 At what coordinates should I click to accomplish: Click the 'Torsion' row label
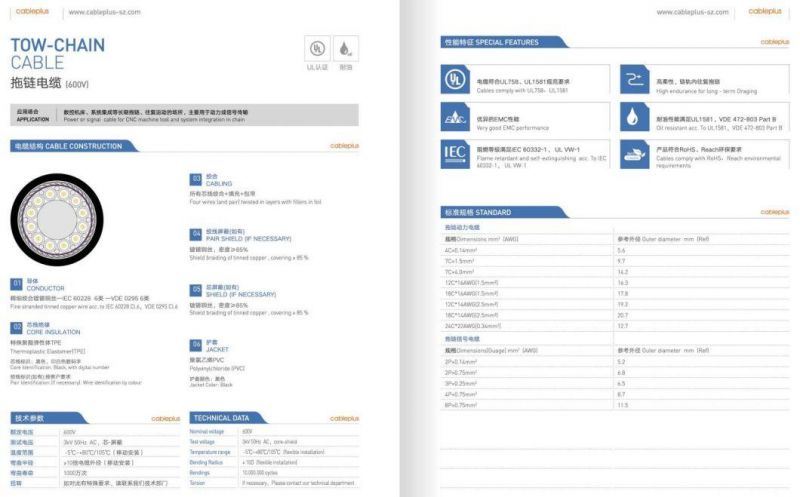(x=197, y=483)
